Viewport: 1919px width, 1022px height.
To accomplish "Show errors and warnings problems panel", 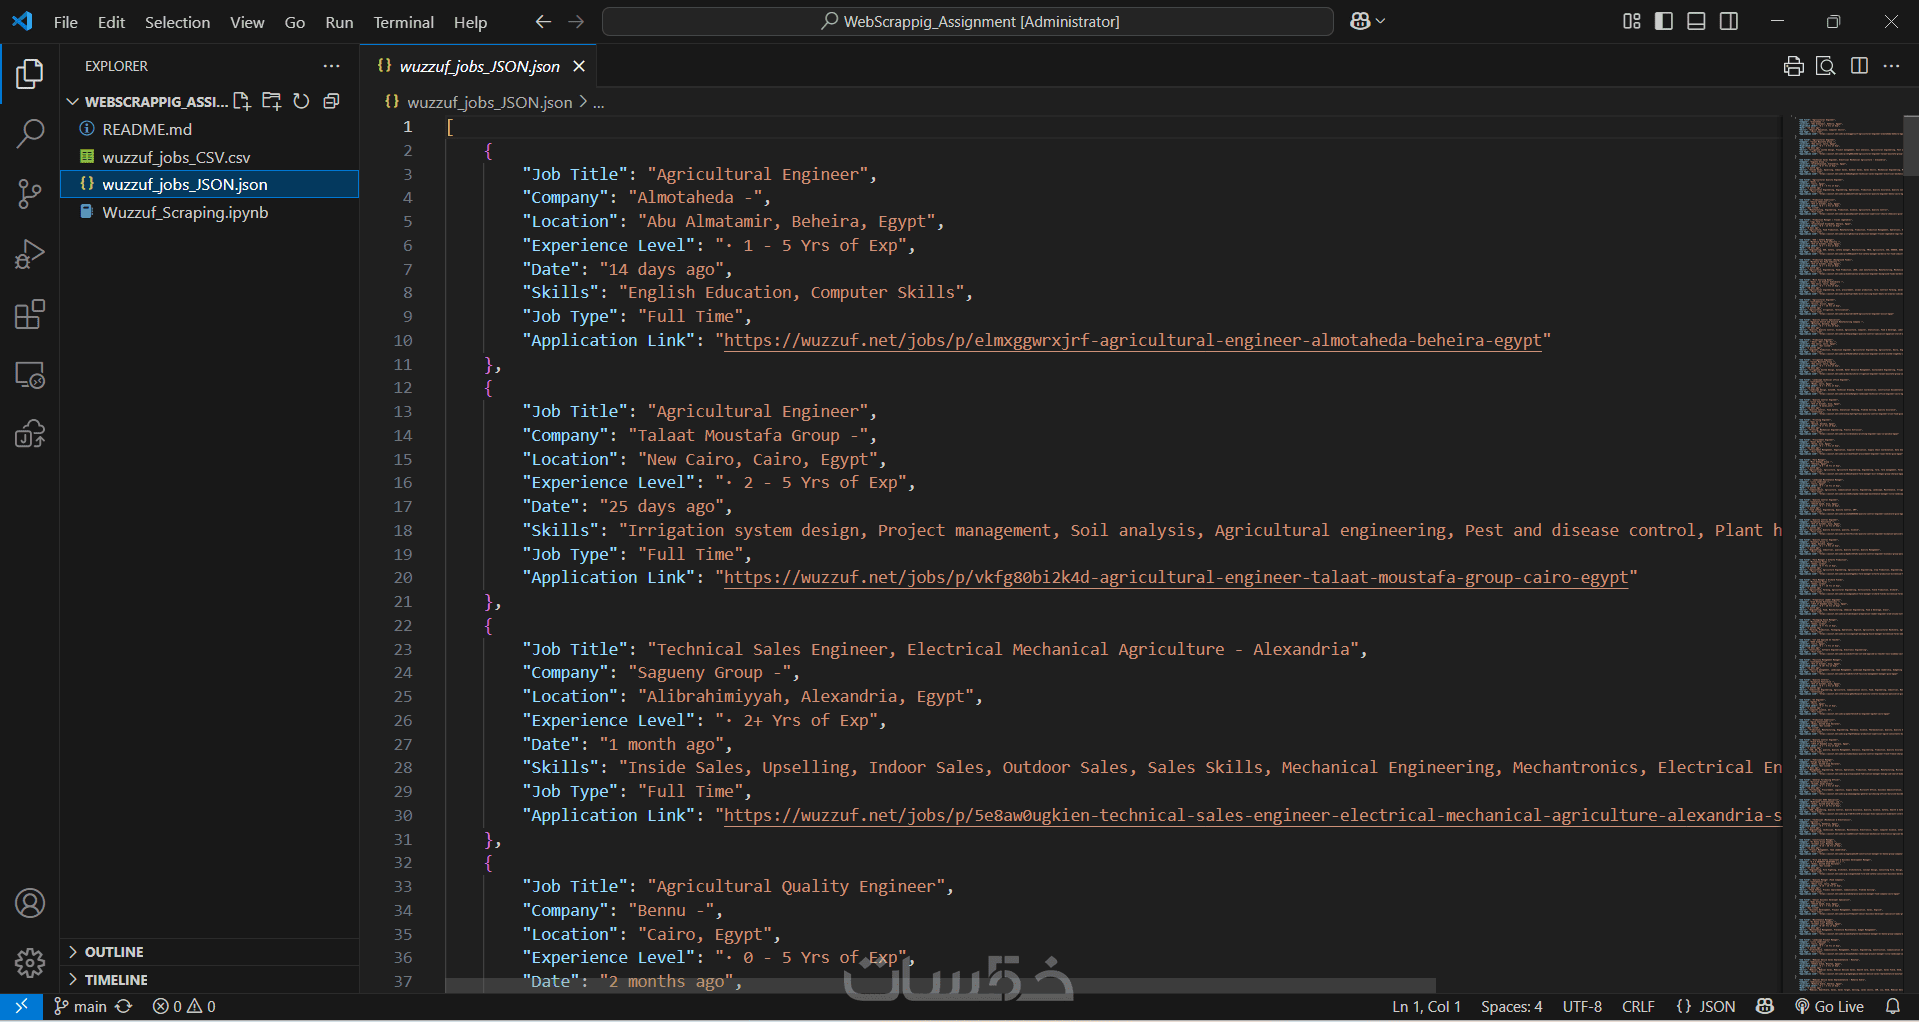I will (x=184, y=1007).
